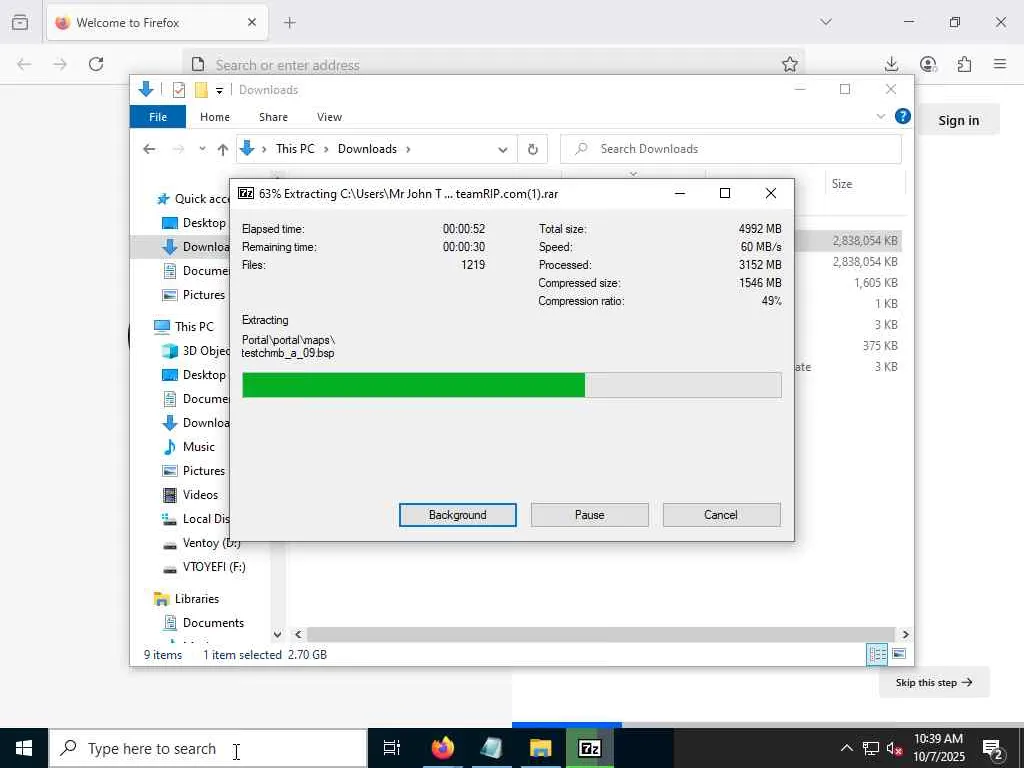1024x768 pixels.
Task: Open the File tab in Explorer
Action: [157, 117]
